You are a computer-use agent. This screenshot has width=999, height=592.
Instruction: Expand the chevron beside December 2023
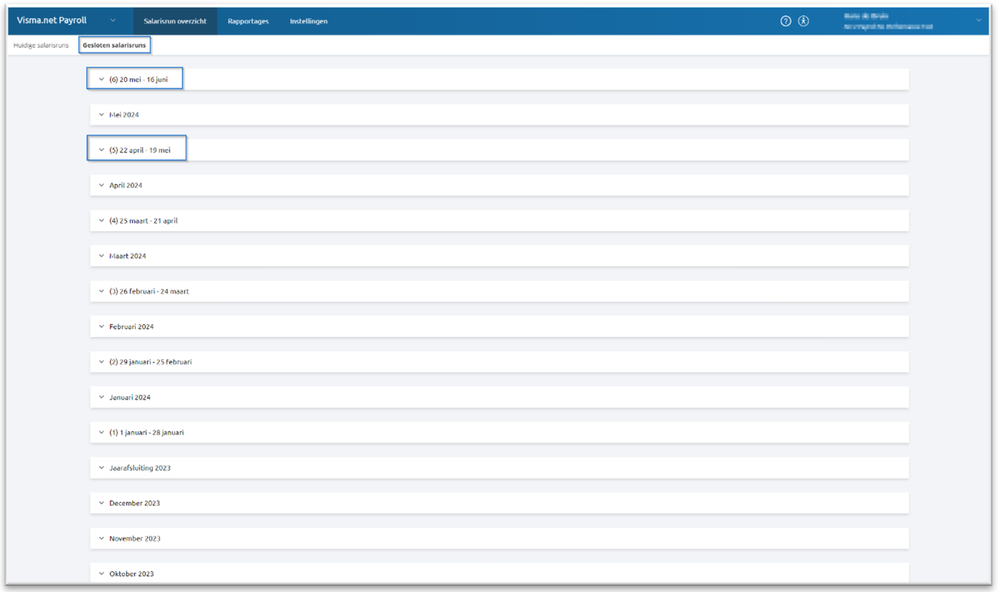(101, 503)
